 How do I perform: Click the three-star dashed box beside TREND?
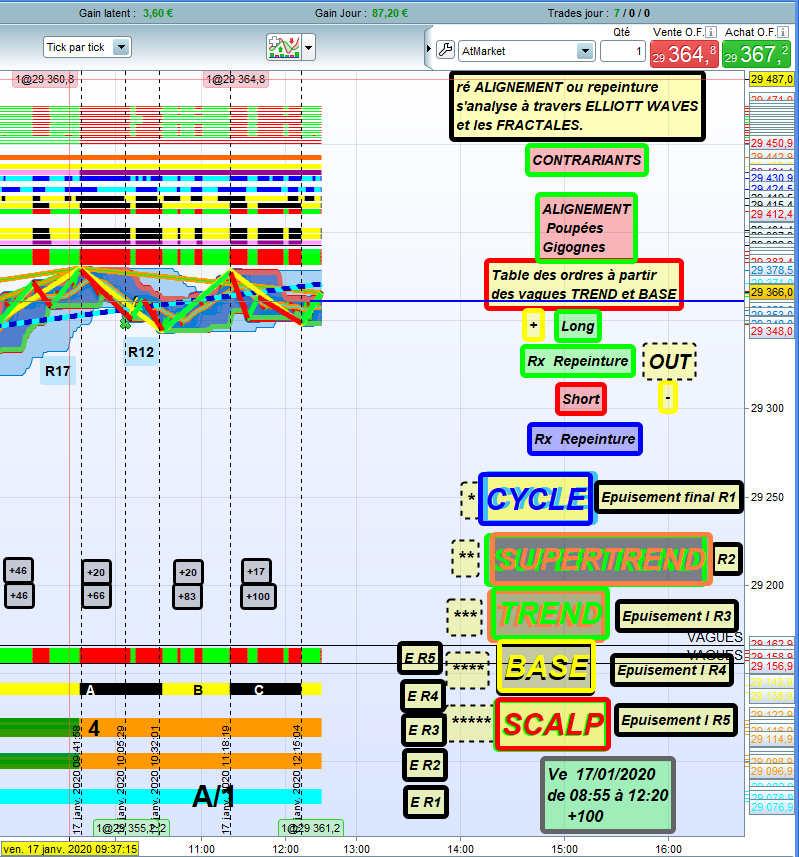pos(465,617)
